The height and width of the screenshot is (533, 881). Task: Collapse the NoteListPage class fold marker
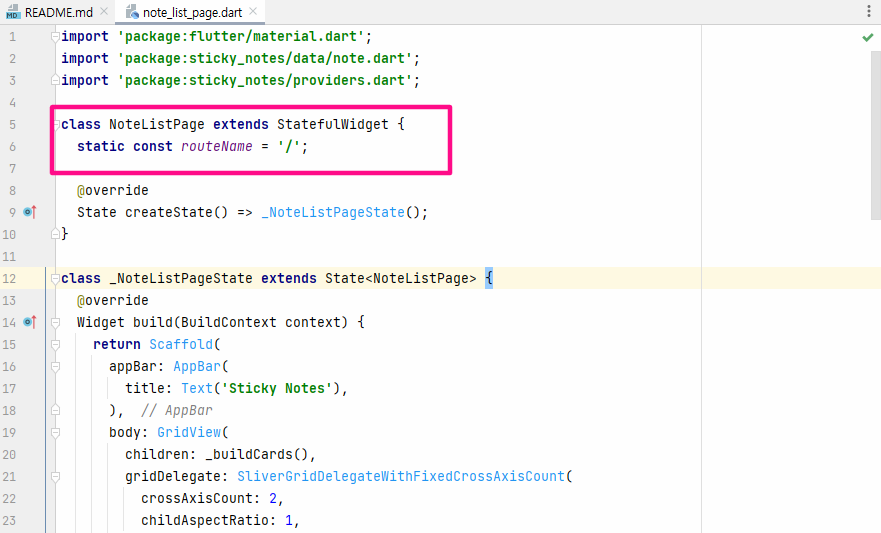pyautogui.click(x=55, y=125)
